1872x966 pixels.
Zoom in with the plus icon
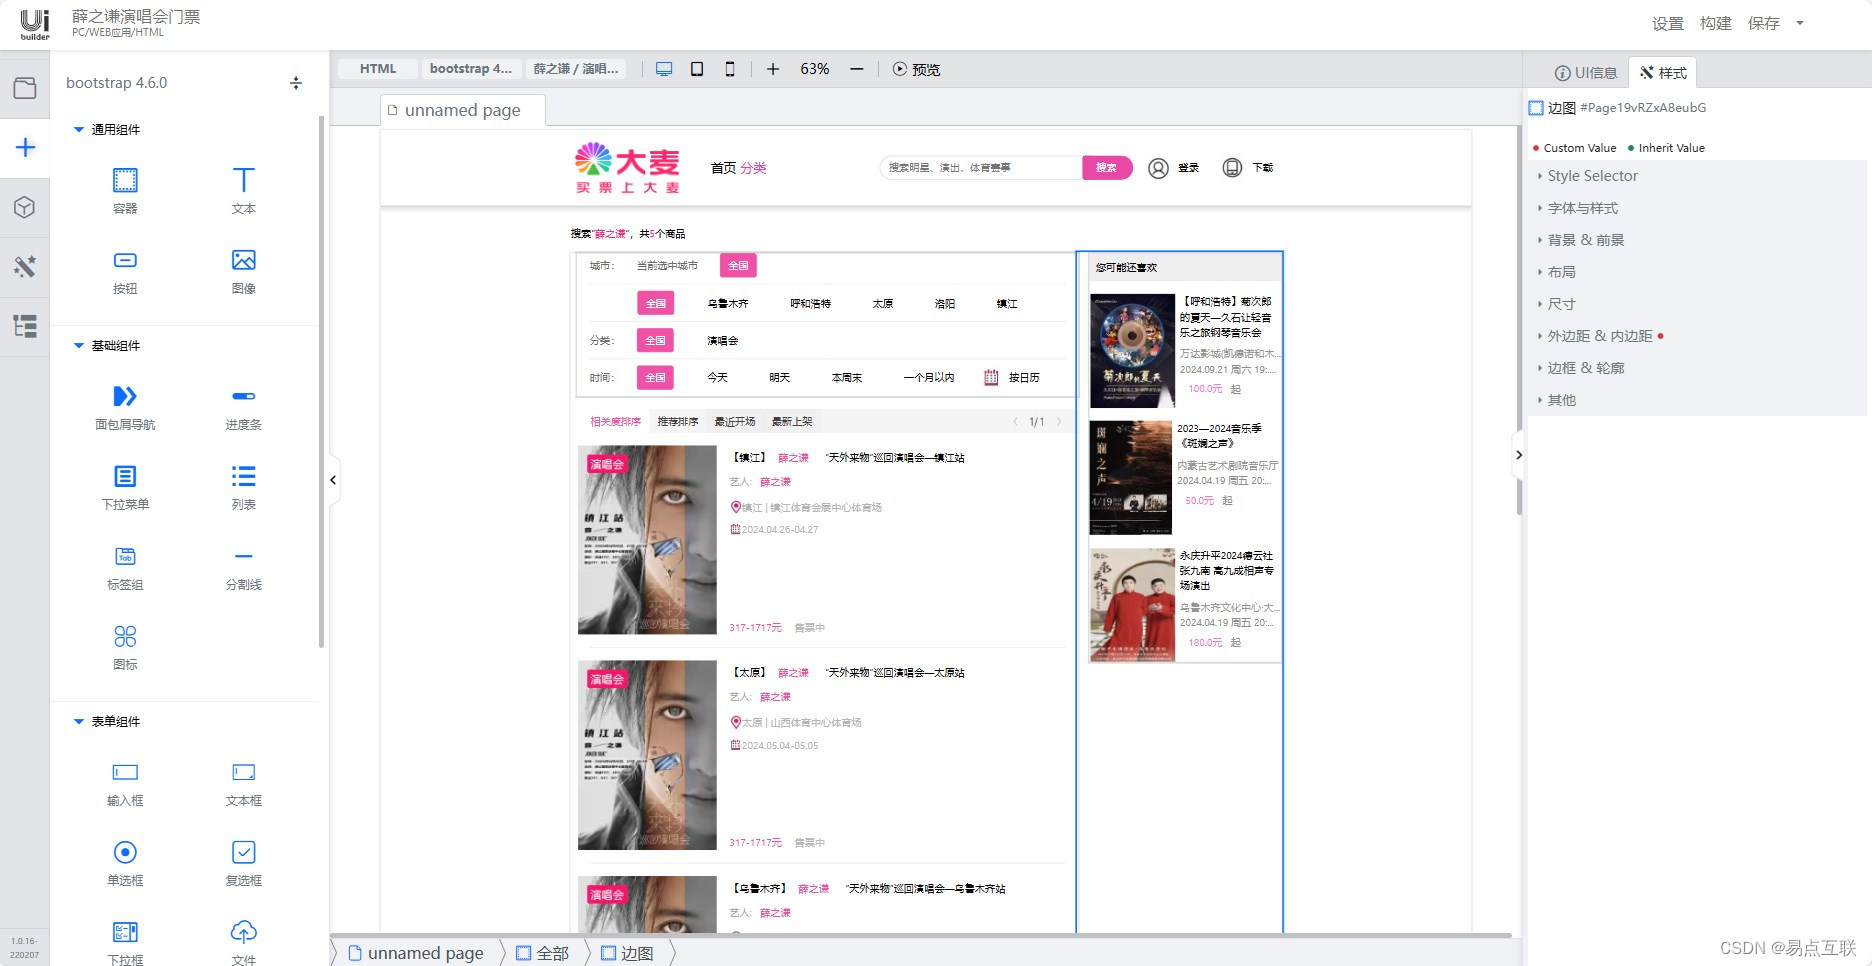click(772, 69)
